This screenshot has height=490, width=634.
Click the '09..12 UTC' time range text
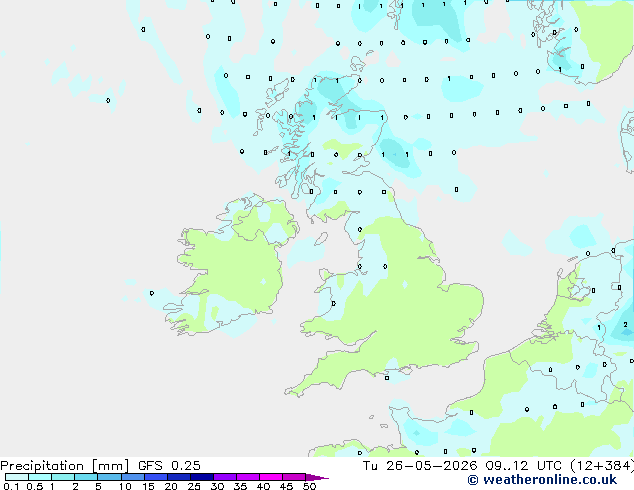(524, 466)
